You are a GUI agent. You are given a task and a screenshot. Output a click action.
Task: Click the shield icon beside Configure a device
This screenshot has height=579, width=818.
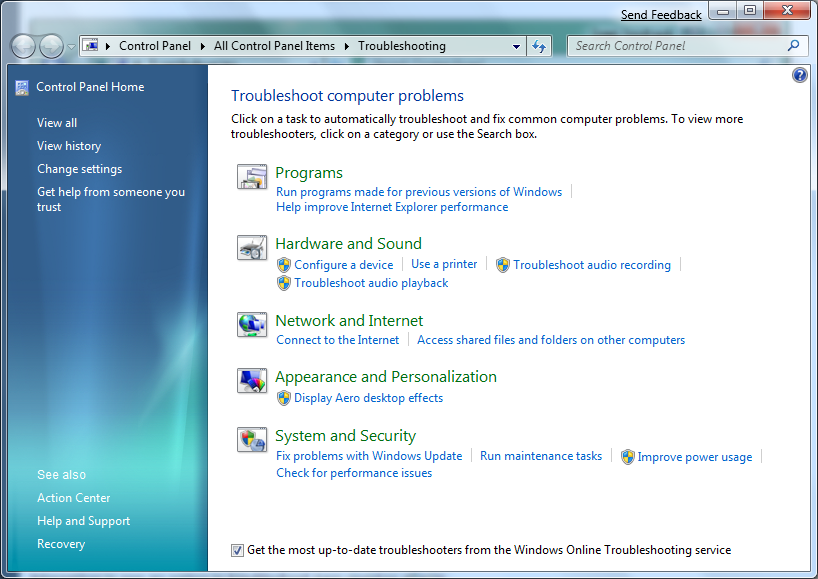point(283,265)
